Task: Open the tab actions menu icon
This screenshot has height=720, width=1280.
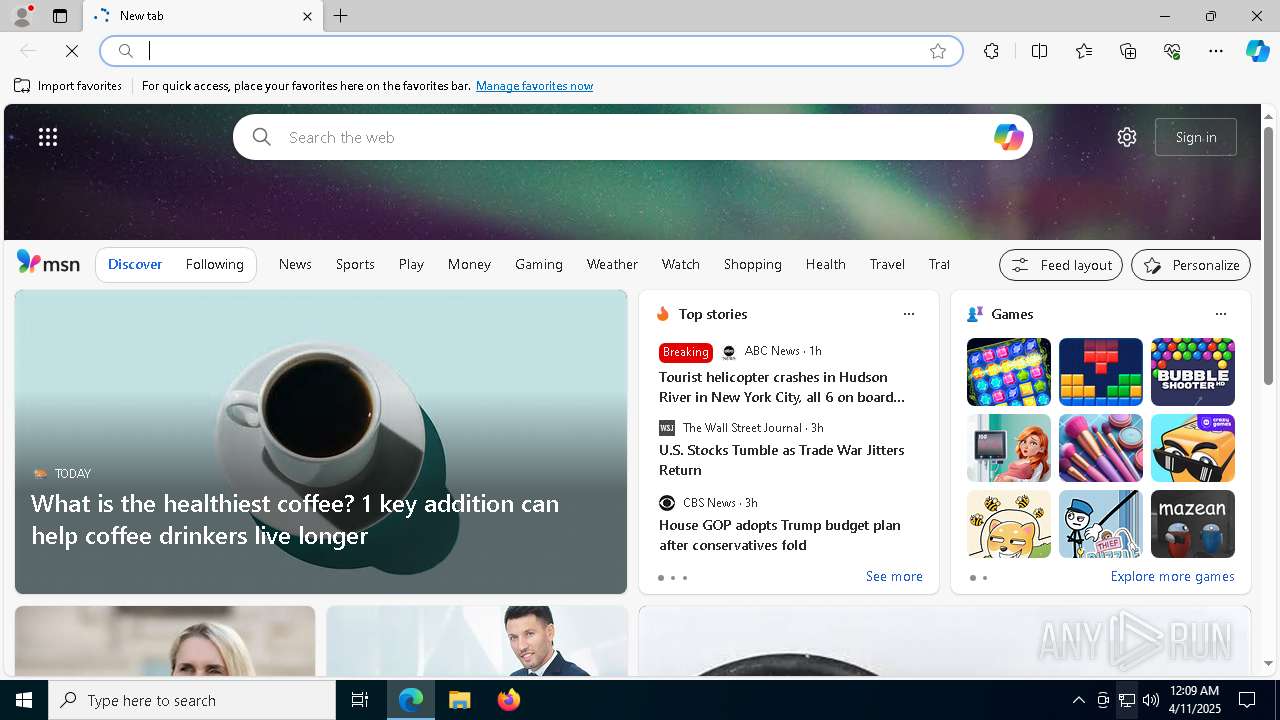Action: pos(60,16)
